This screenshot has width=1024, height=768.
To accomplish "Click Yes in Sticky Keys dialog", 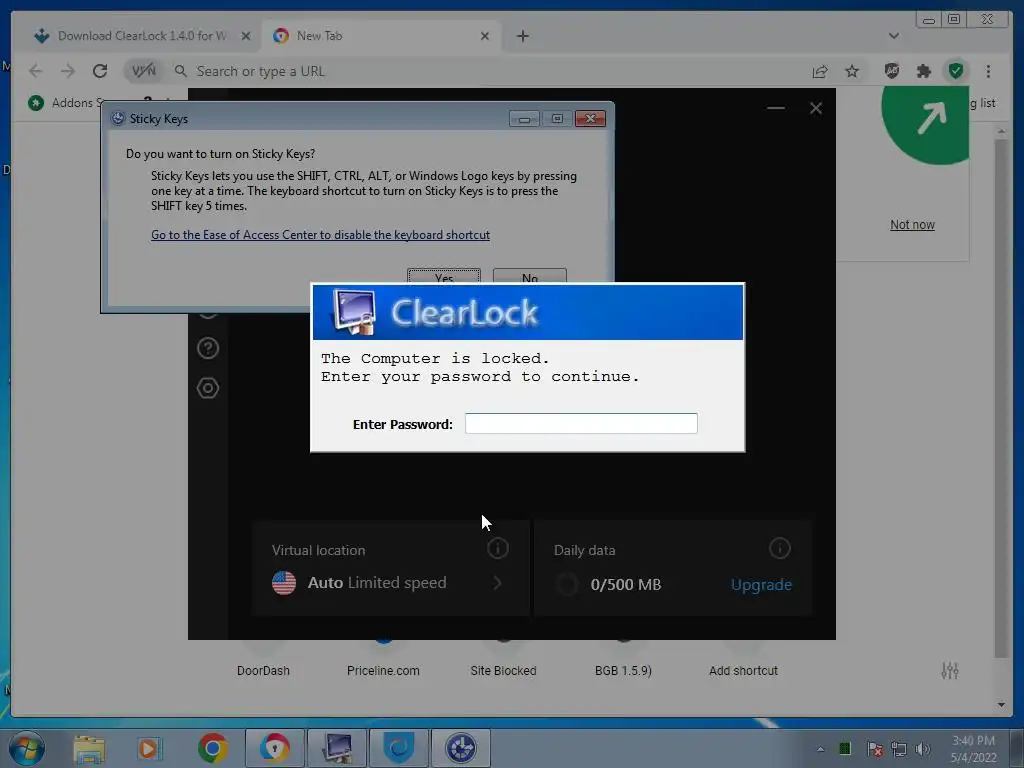I will (443, 276).
